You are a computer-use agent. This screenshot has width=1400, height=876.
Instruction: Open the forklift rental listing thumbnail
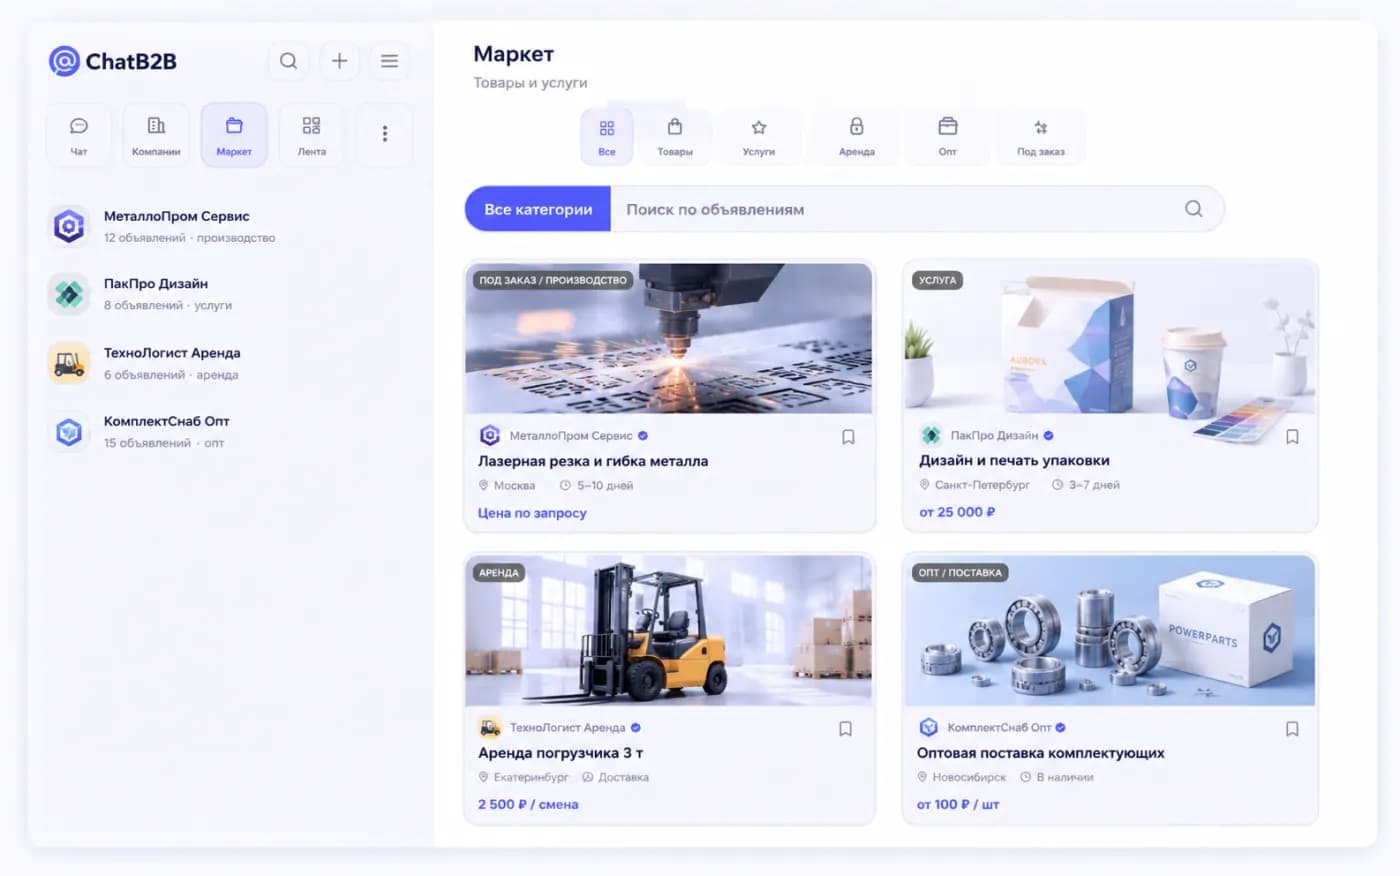click(x=669, y=631)
